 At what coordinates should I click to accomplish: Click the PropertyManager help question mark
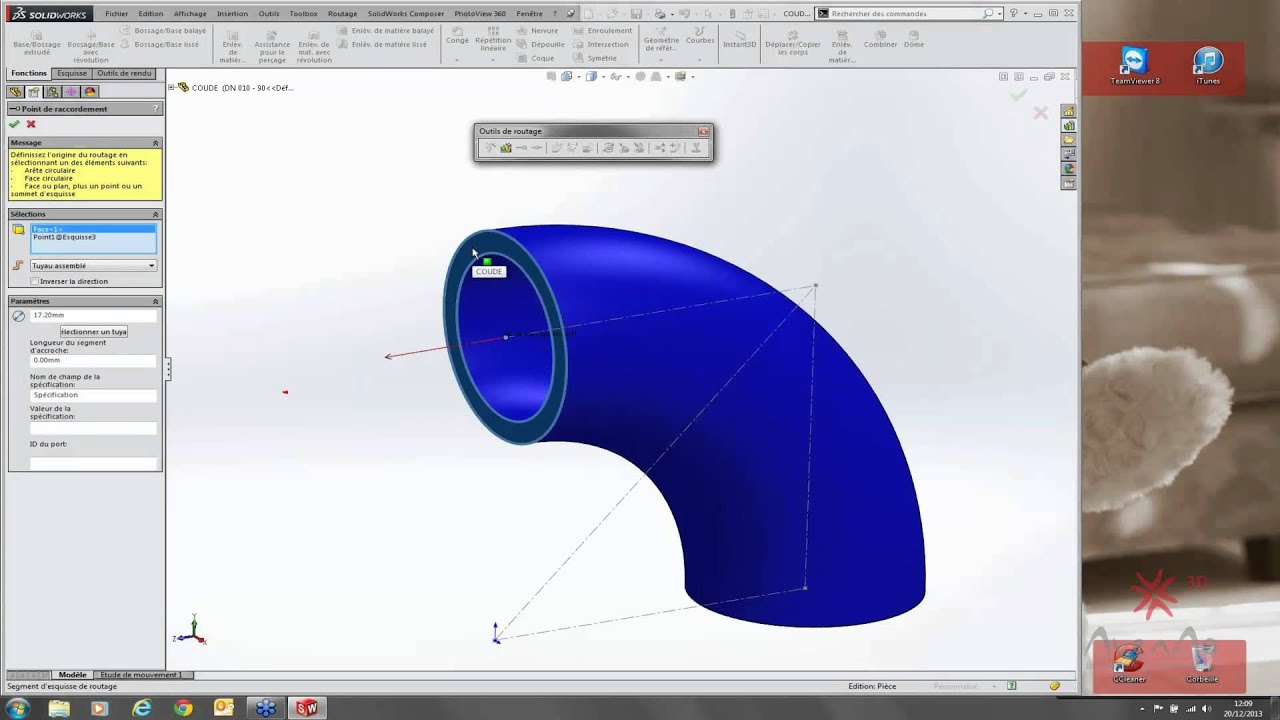tap(155, 108)
